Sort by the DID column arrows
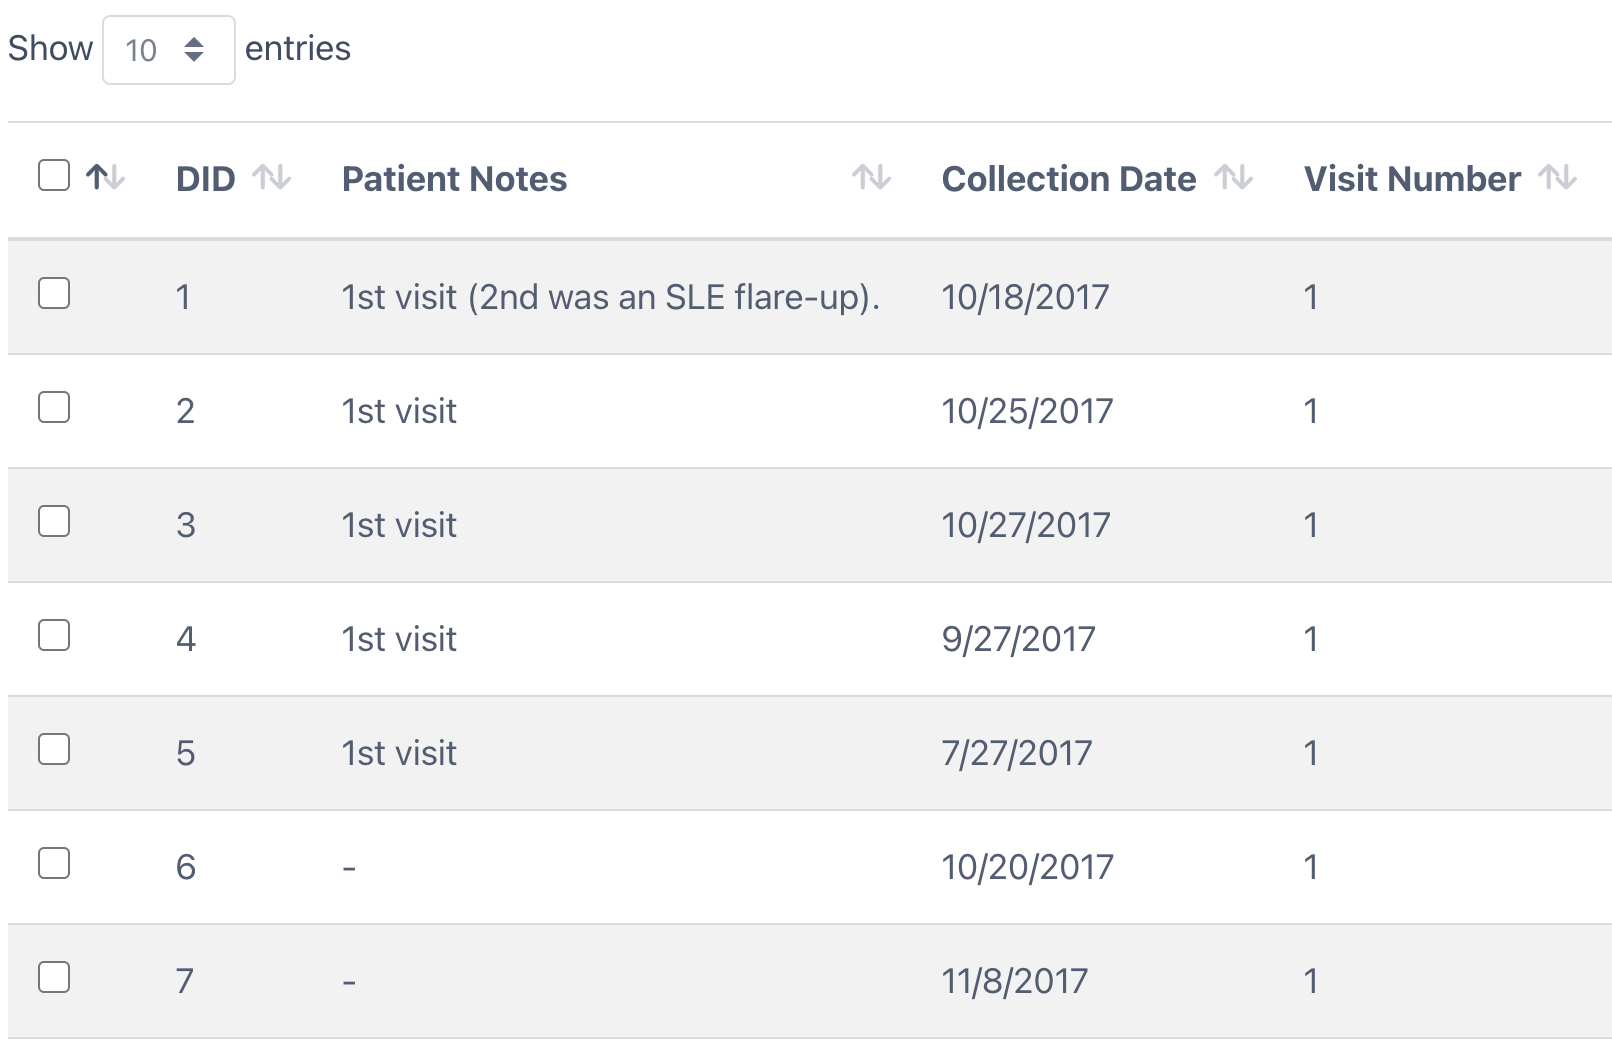The image size is (1612, 1044). (x=271, y=178)
